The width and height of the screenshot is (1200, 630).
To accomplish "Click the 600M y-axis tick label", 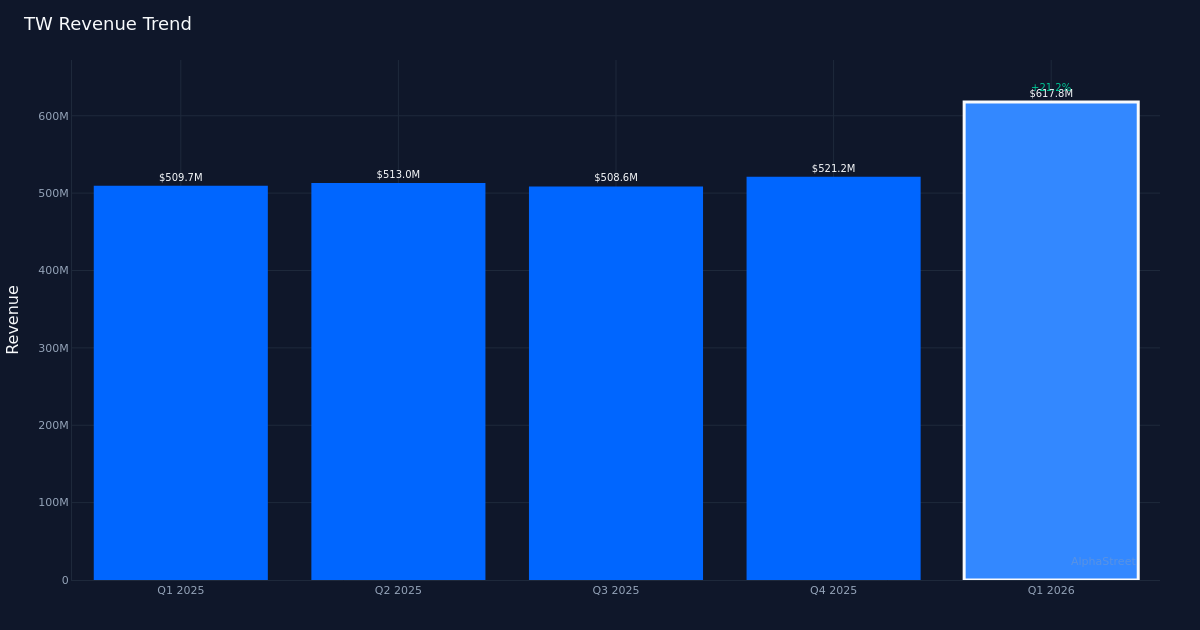I will coord(55,114).
